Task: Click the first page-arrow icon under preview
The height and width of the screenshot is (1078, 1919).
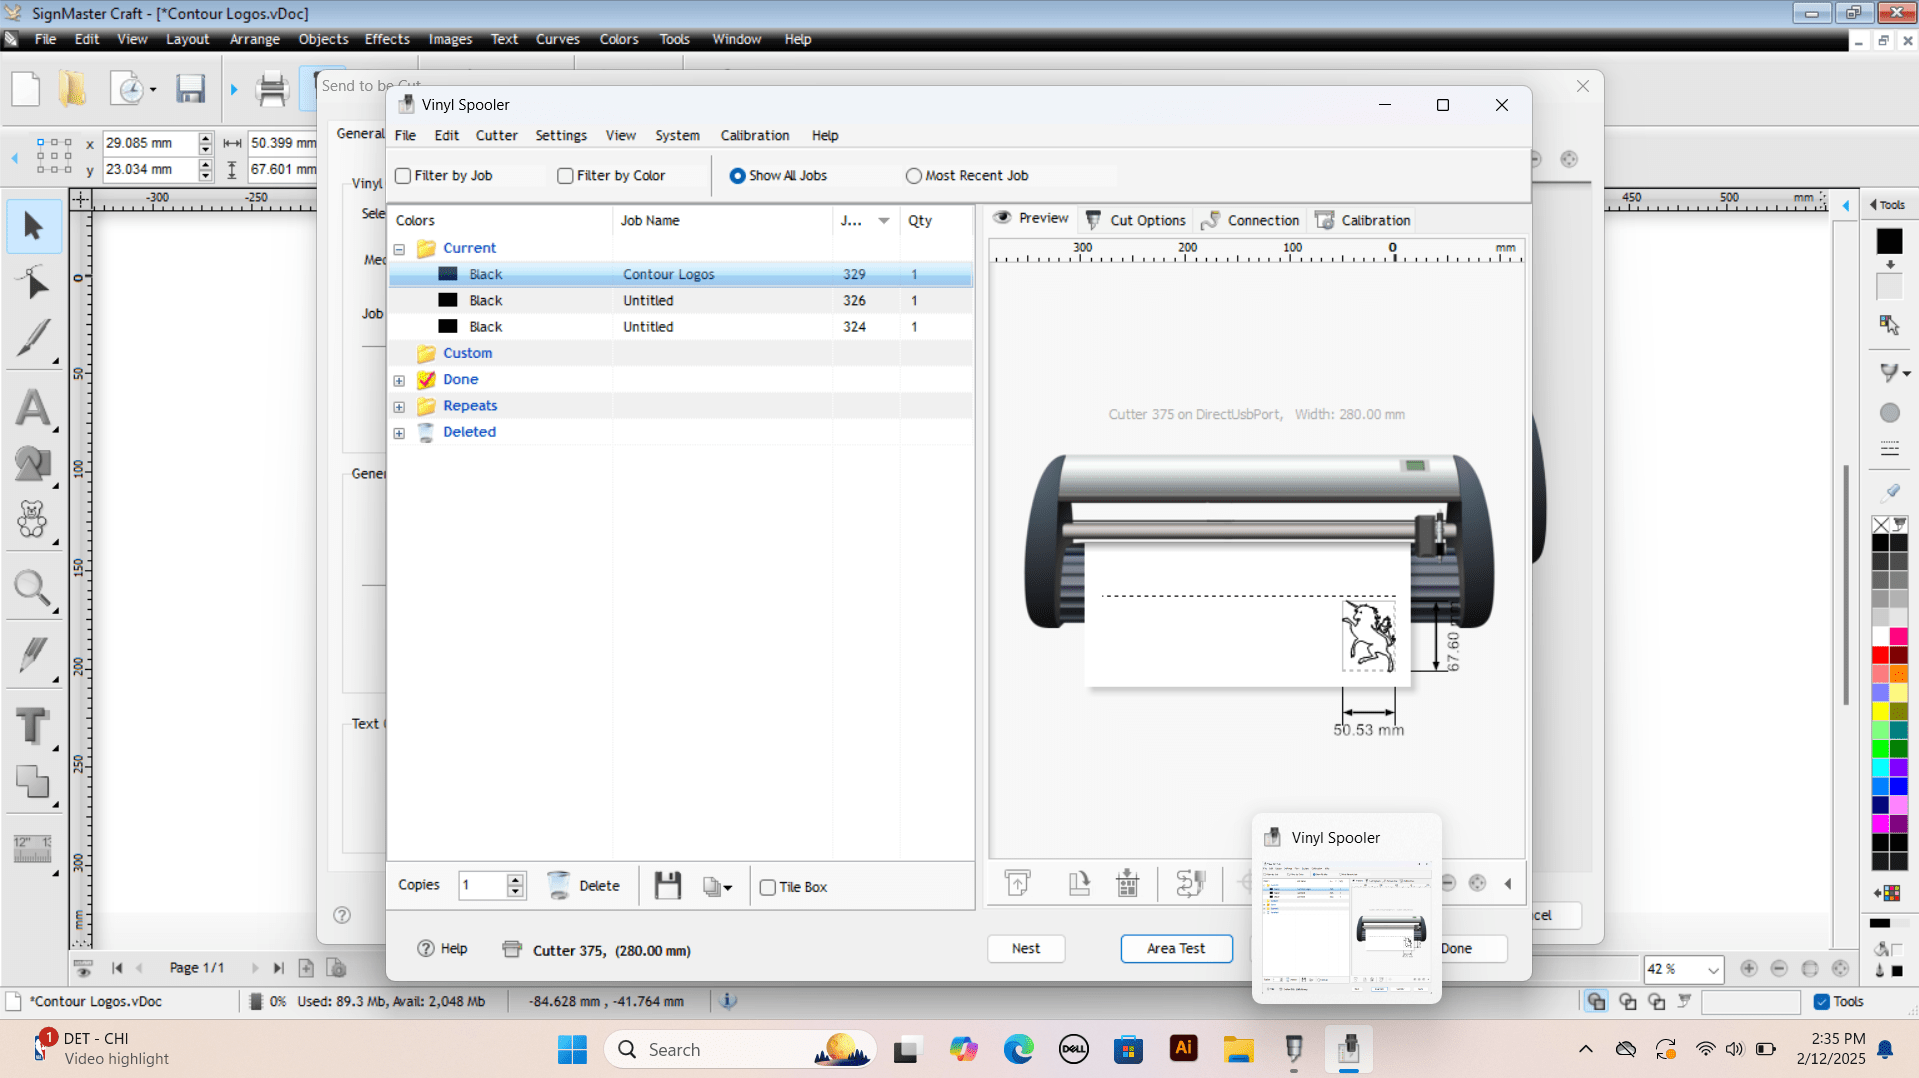Action: point(1018,883)
